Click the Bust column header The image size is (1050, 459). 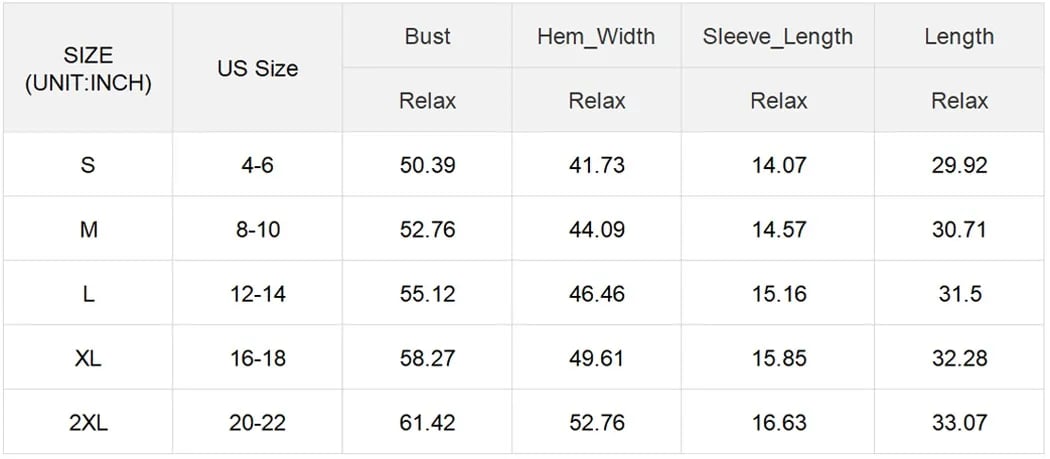point(427,37)
